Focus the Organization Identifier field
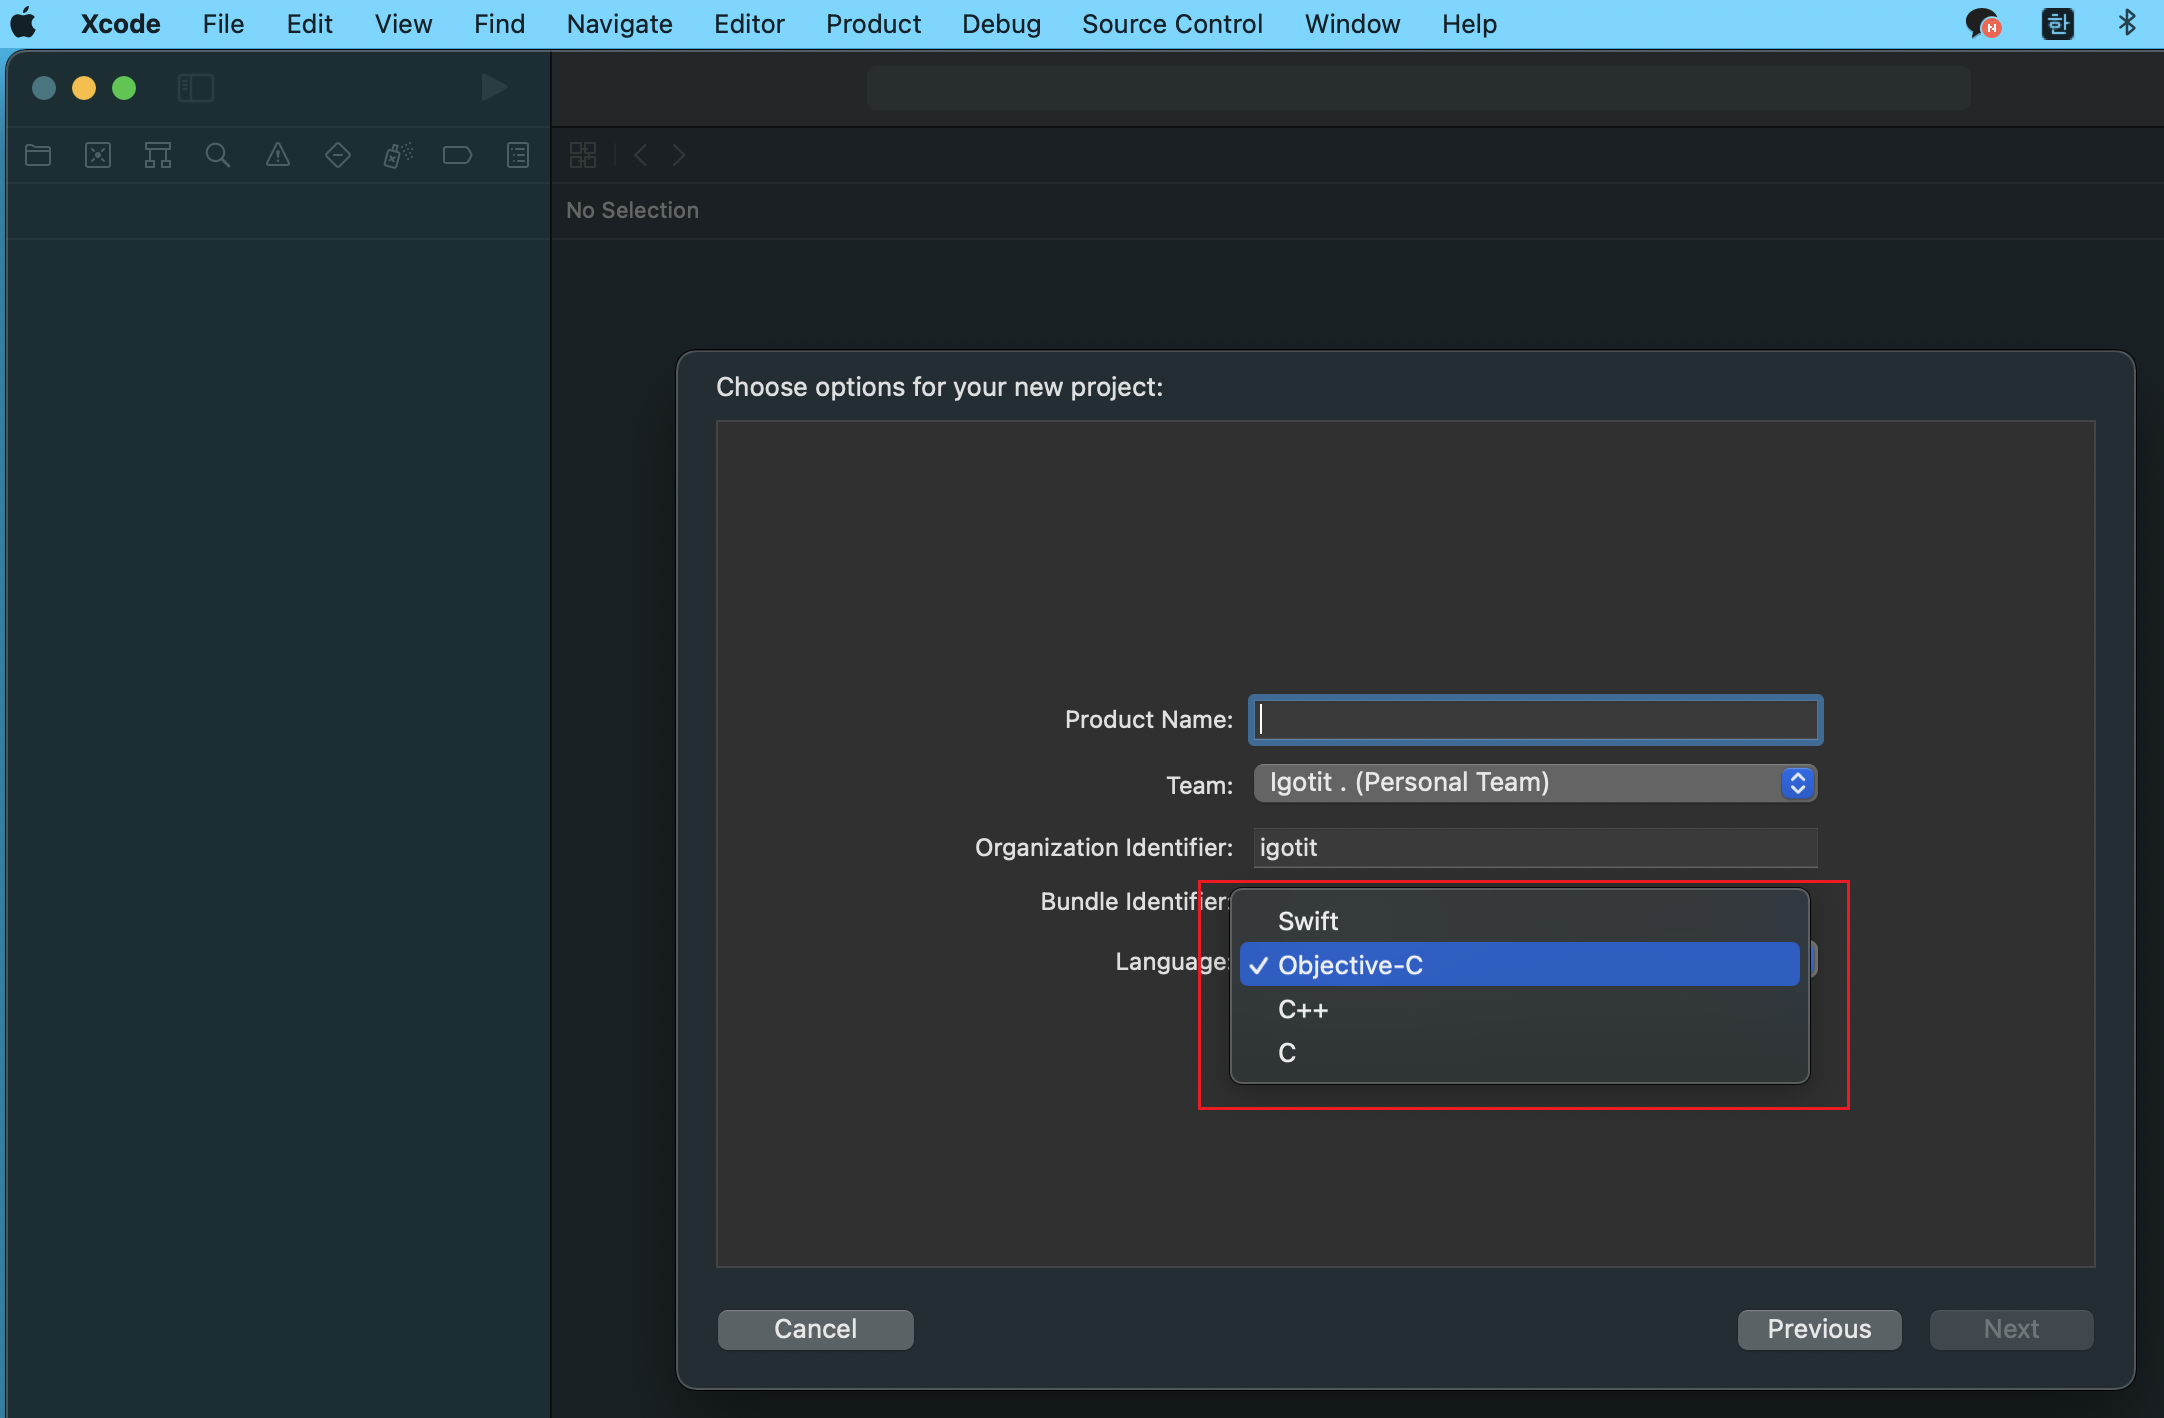 (1534, 848)
